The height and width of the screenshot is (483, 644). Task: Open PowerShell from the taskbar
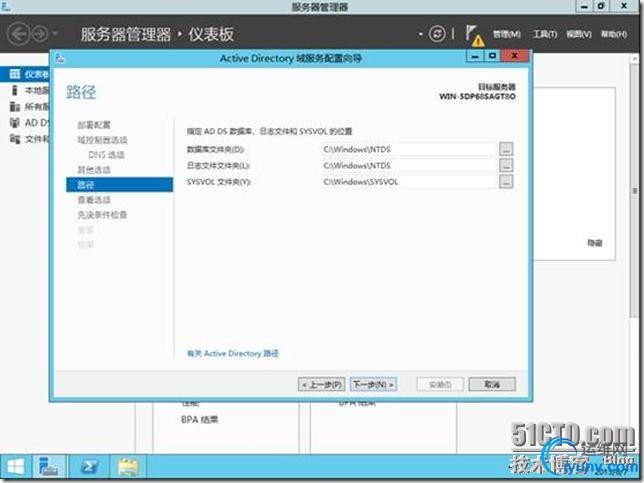pos(89,467)
